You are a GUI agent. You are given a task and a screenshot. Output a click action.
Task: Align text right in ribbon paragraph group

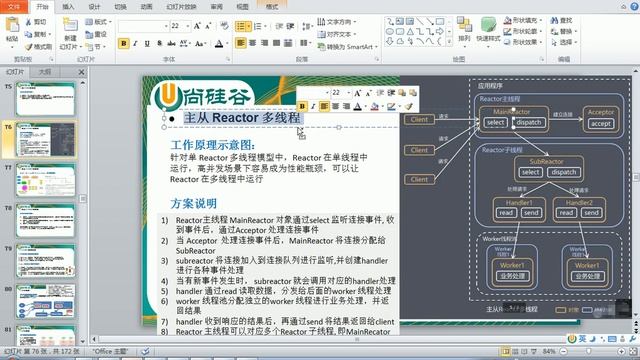(264, 43)
